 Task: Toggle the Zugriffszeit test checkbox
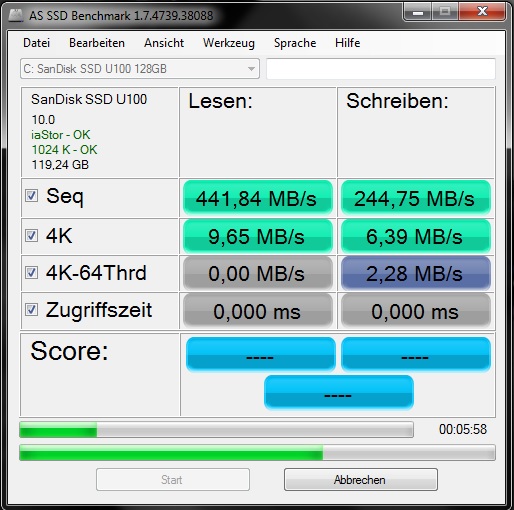(x=32, y=310)
